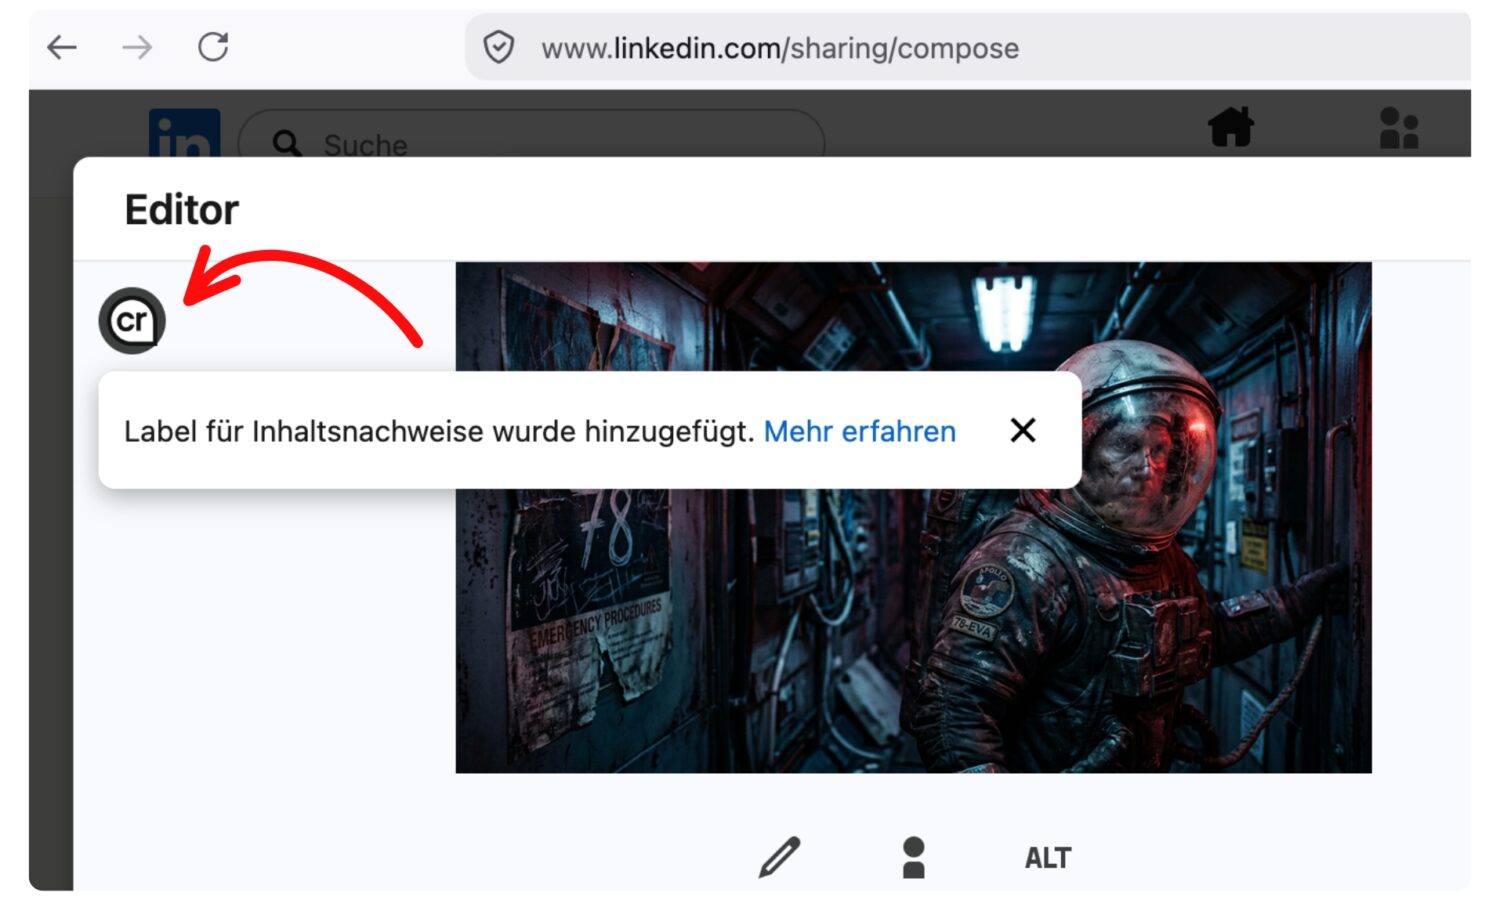This screenshot has width=1500, height=900.
Task: Click the browser back arrow
Action: [x=62, y=47]
